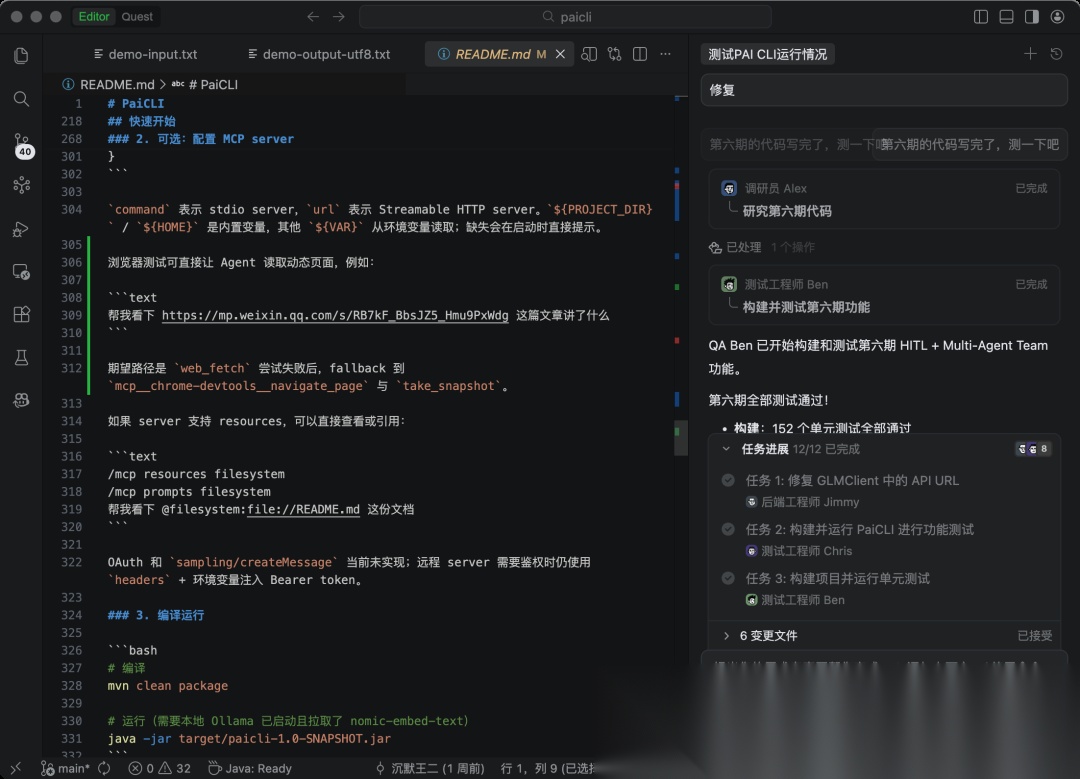This screenshot has height=779, width=1080.
Task: Toggle the primary sidebar layout icon
Action: coord(981,17)
